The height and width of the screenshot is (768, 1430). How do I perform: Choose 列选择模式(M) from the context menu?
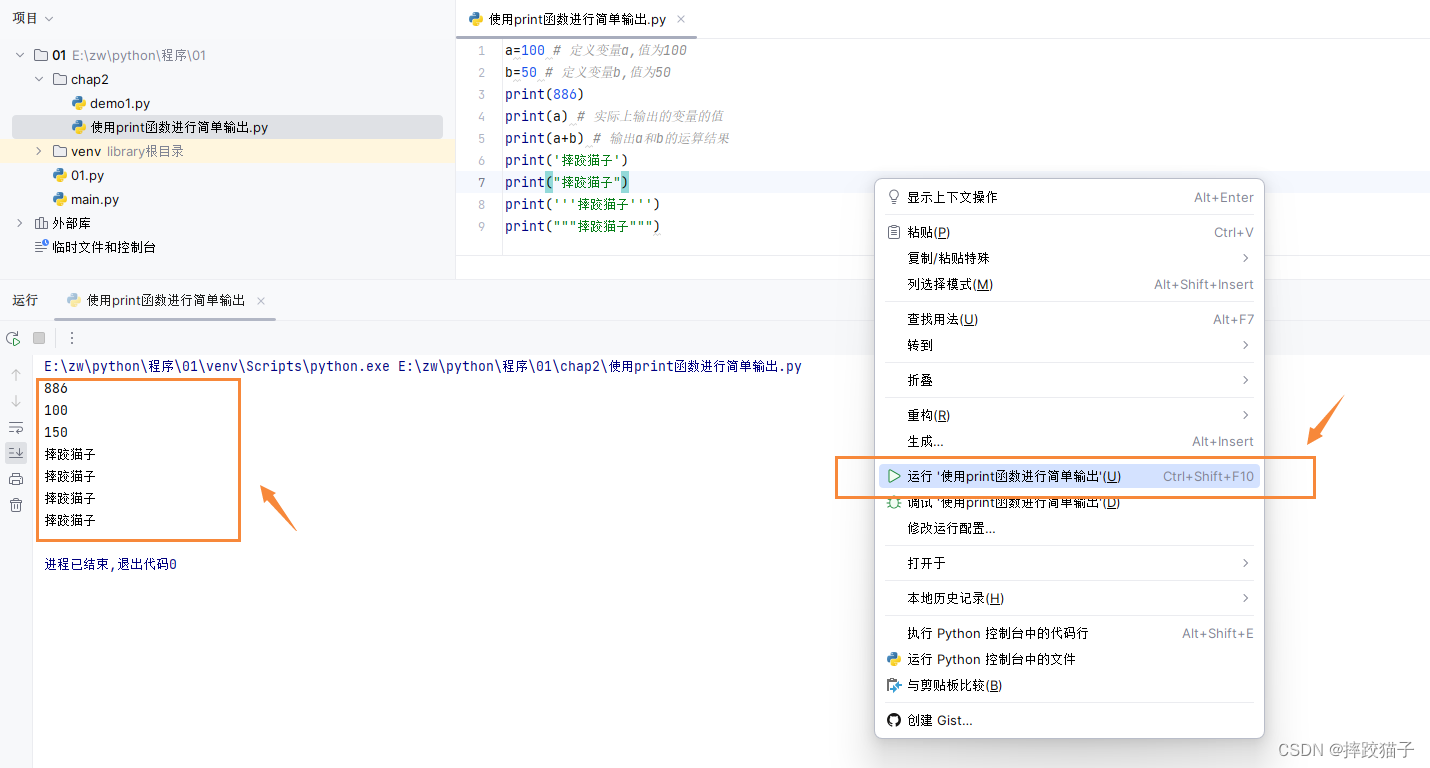coord(1069,284)
